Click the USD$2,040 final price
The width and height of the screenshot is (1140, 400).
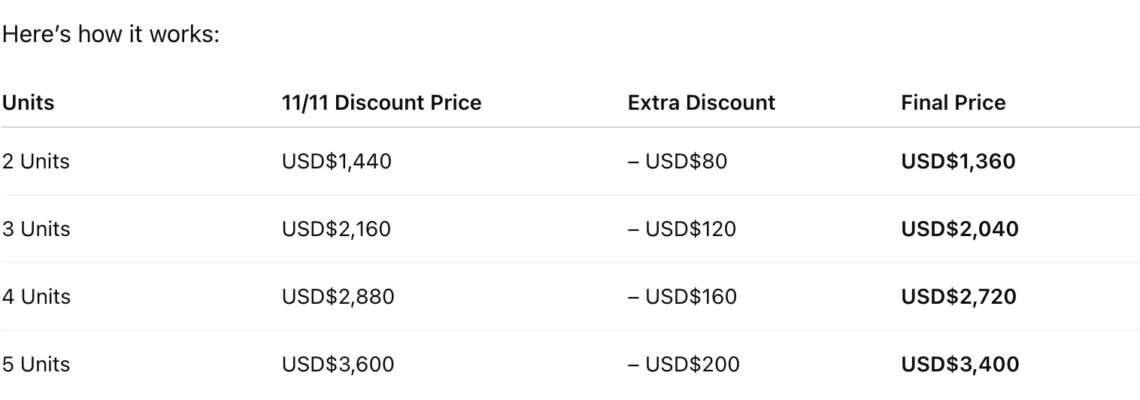[960, 229]
